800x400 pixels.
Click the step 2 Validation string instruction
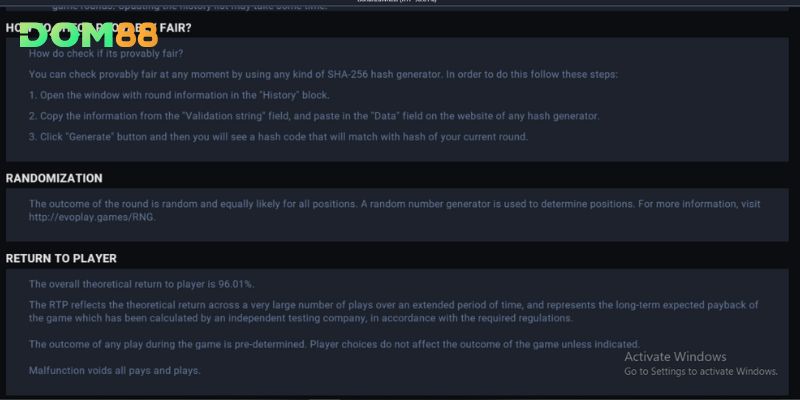(314, 116)
